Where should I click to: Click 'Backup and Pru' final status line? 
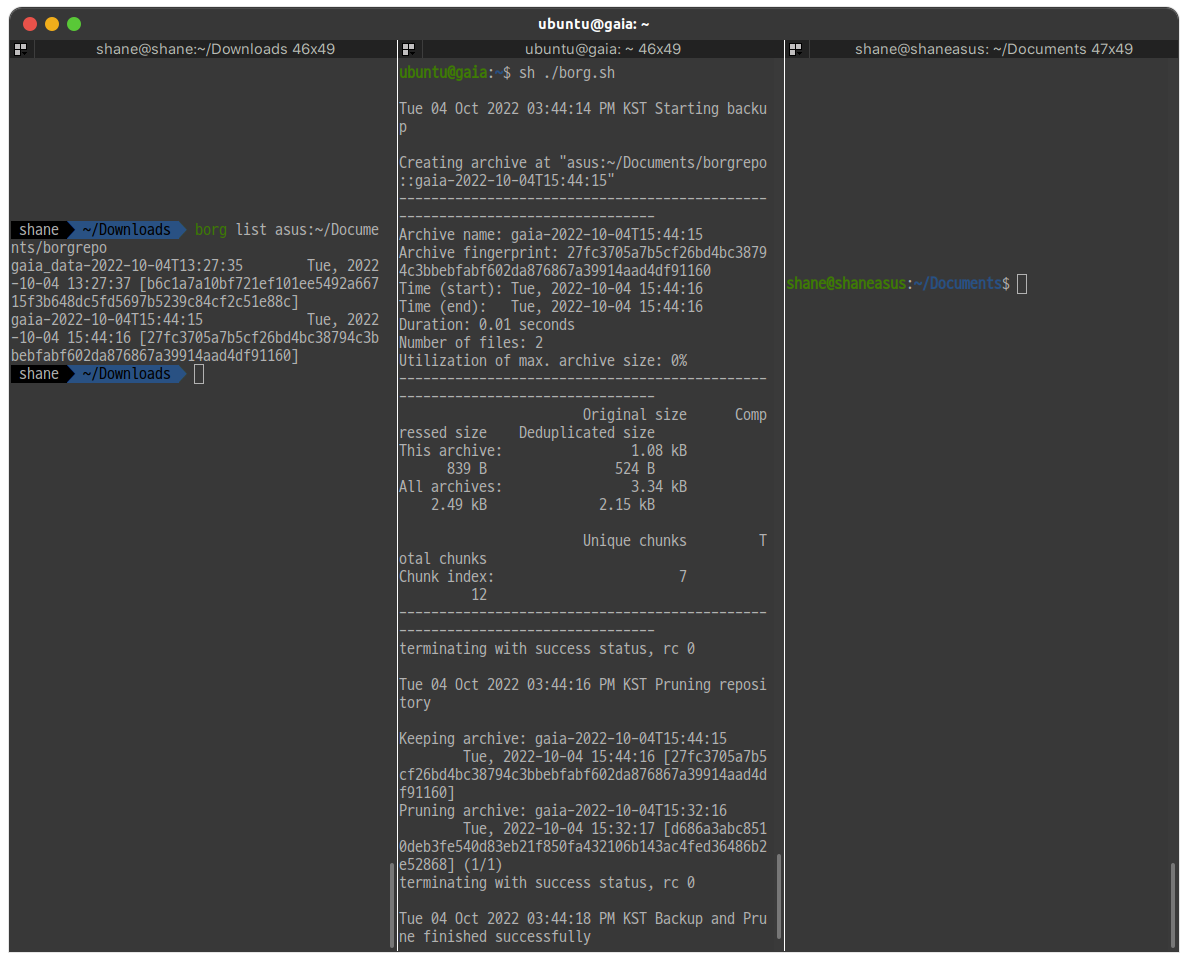click(x=583, y=919)
